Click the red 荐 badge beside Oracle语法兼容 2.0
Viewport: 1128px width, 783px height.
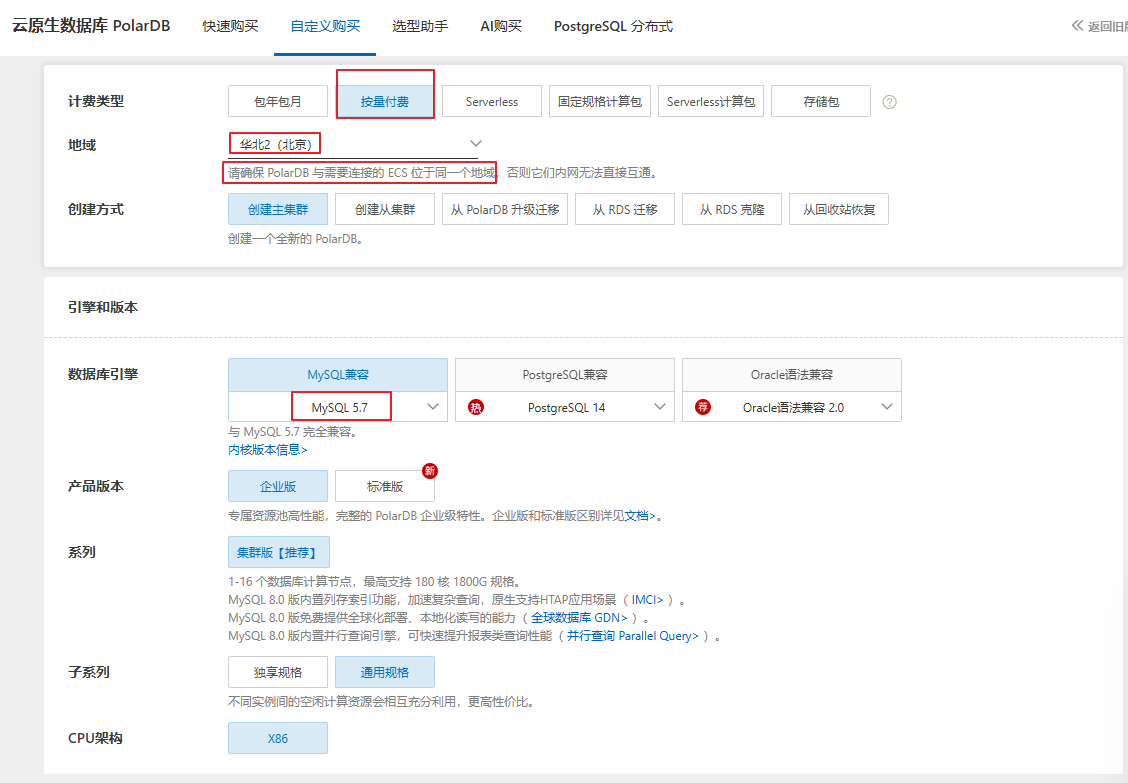(703, 407)
